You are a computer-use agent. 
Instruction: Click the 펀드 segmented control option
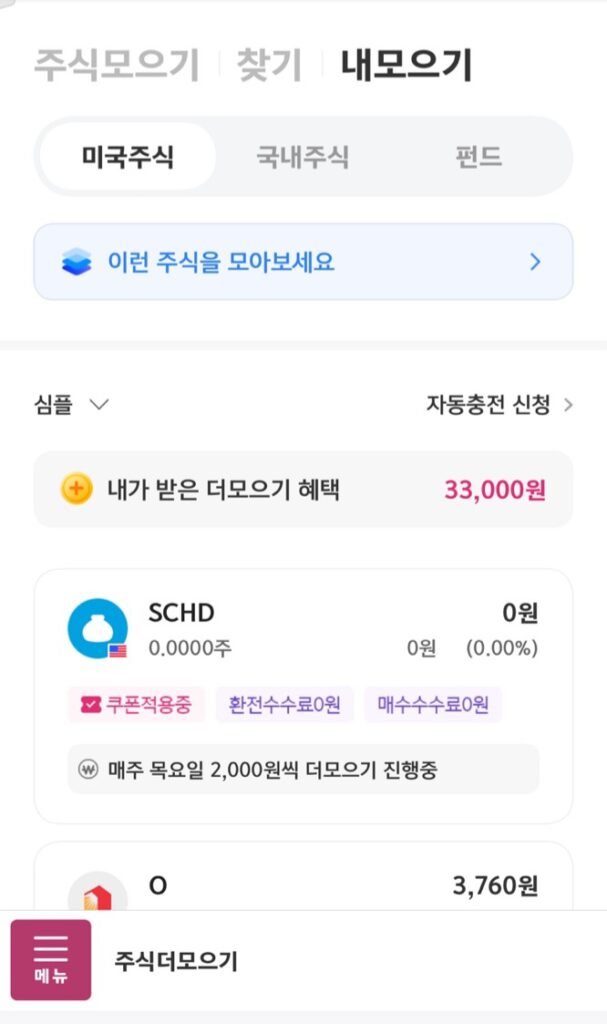[478, 156]
